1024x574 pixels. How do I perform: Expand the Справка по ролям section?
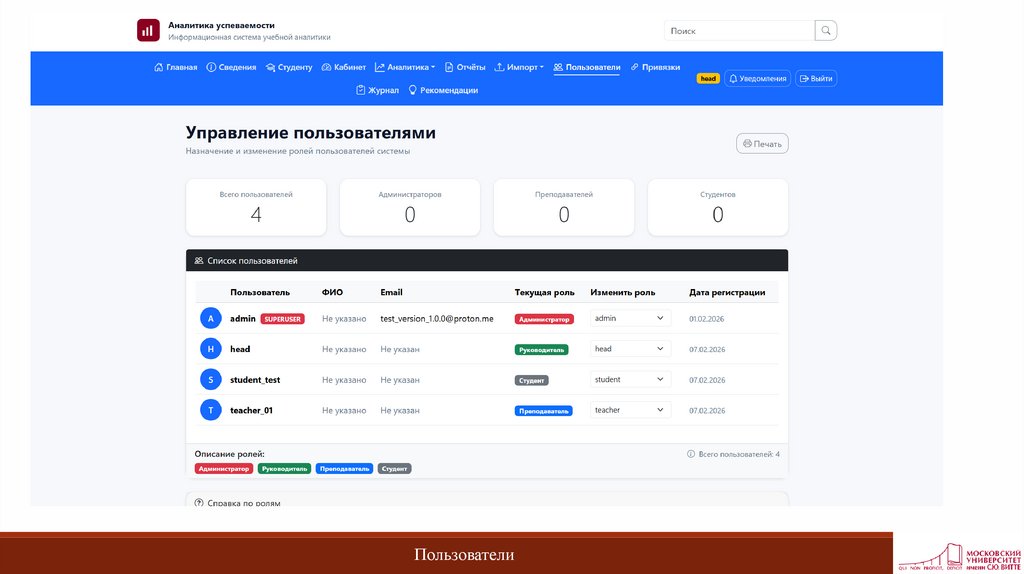[487, 500]
